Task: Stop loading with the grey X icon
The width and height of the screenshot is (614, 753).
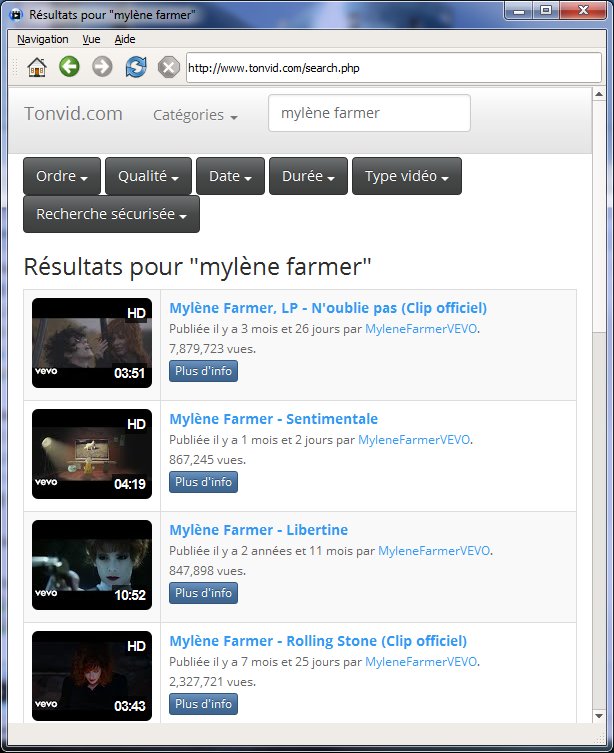Action: click(169, 67)
